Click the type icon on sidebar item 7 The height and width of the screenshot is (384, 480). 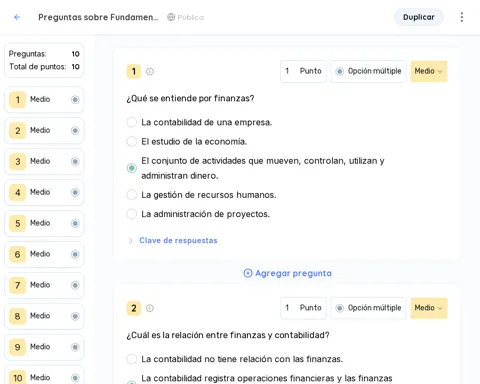tap(75, 285)
